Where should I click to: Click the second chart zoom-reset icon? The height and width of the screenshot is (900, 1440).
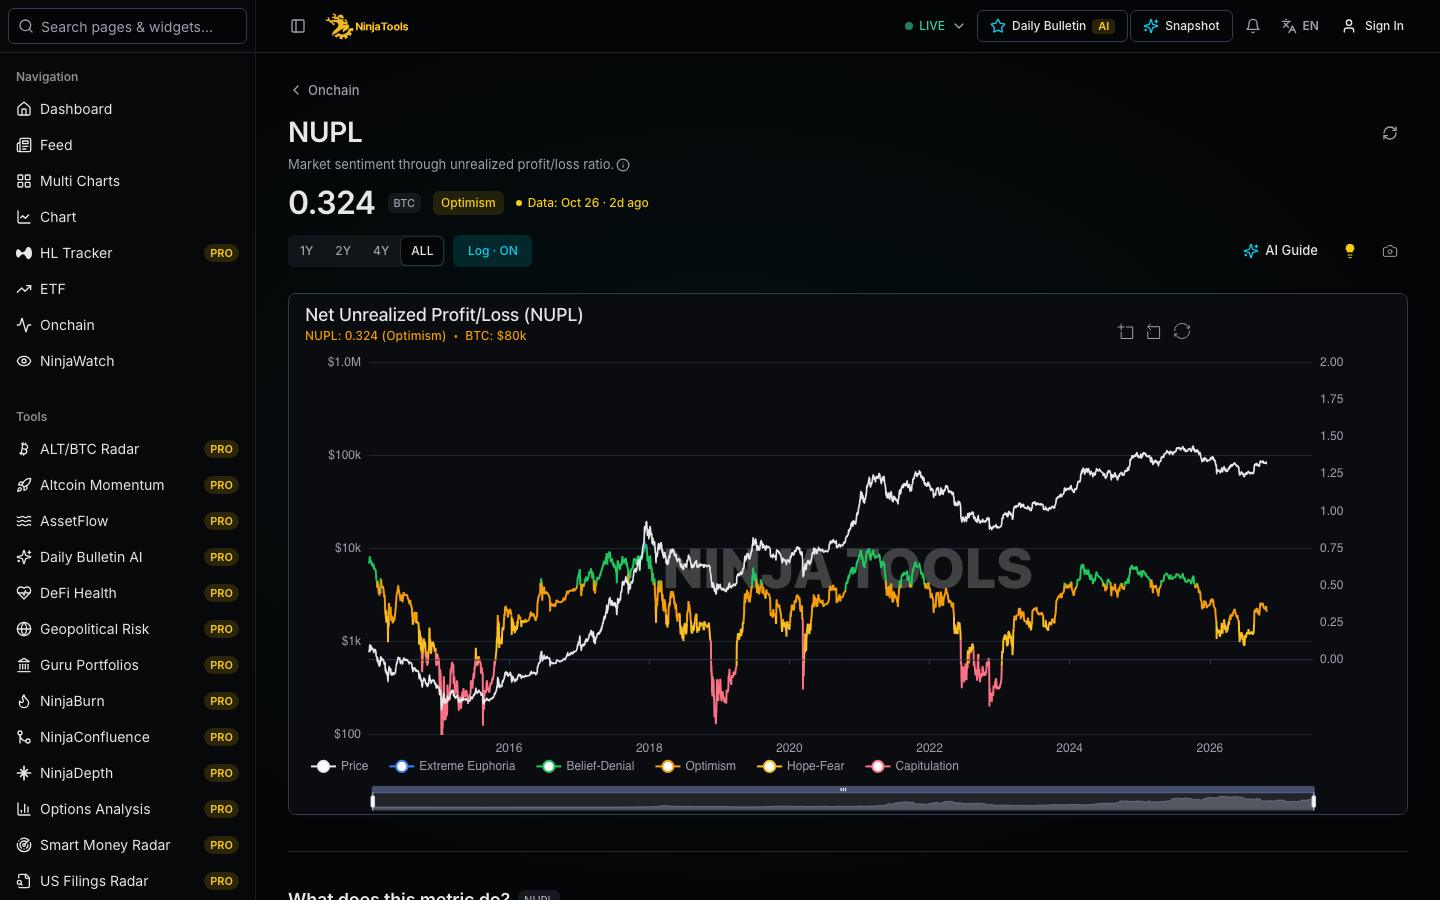tap(1154, 331)
